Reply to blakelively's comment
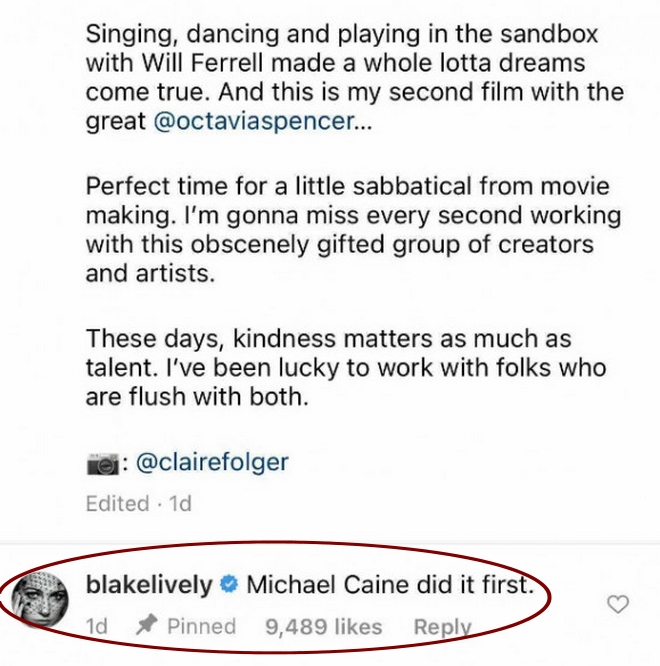 (x=442, y=627)
